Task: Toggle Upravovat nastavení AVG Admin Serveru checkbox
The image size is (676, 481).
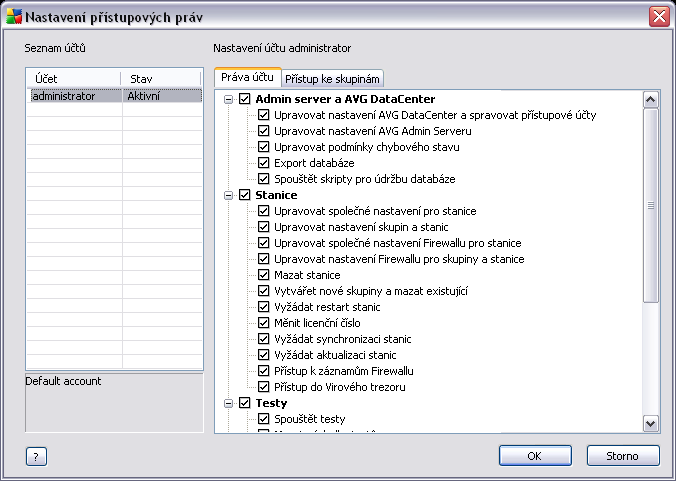Action: [263, 131]
